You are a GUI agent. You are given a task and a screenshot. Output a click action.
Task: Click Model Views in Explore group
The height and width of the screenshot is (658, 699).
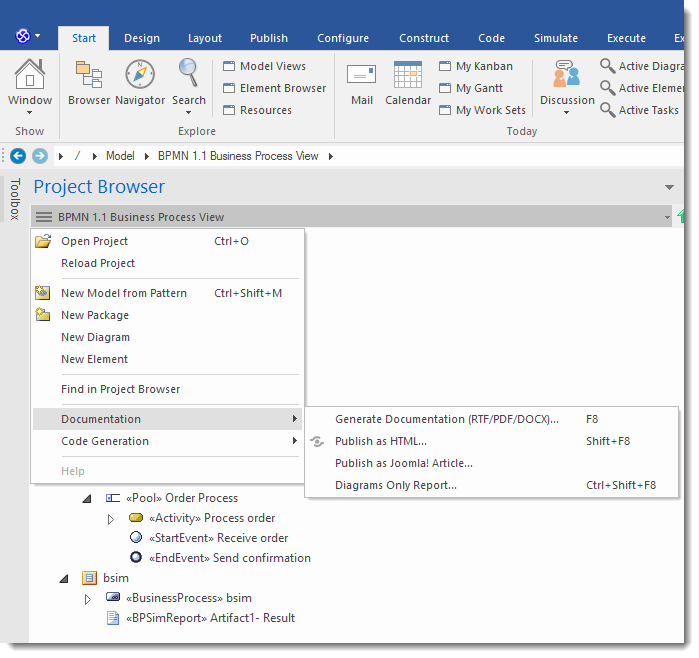[x=272, y=66]
